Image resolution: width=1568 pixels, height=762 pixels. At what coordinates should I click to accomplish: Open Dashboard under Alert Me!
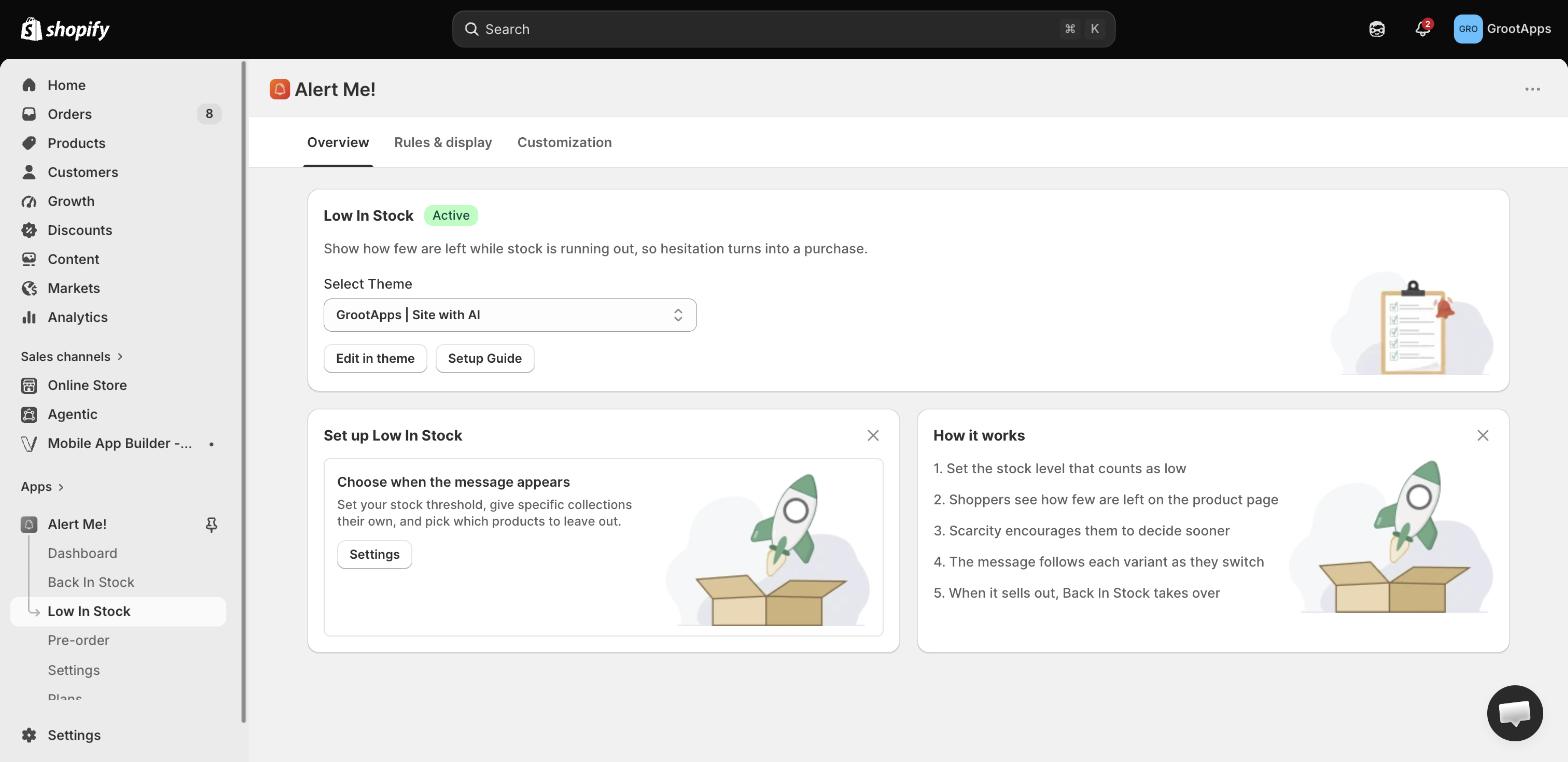82,553
